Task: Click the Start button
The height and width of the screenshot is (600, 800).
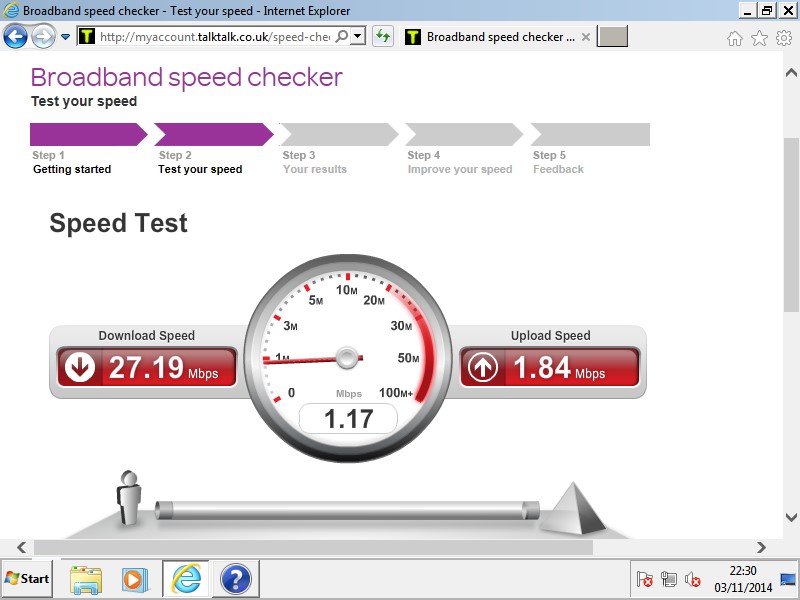Action: pyautogui.click(x=26, y=578)
